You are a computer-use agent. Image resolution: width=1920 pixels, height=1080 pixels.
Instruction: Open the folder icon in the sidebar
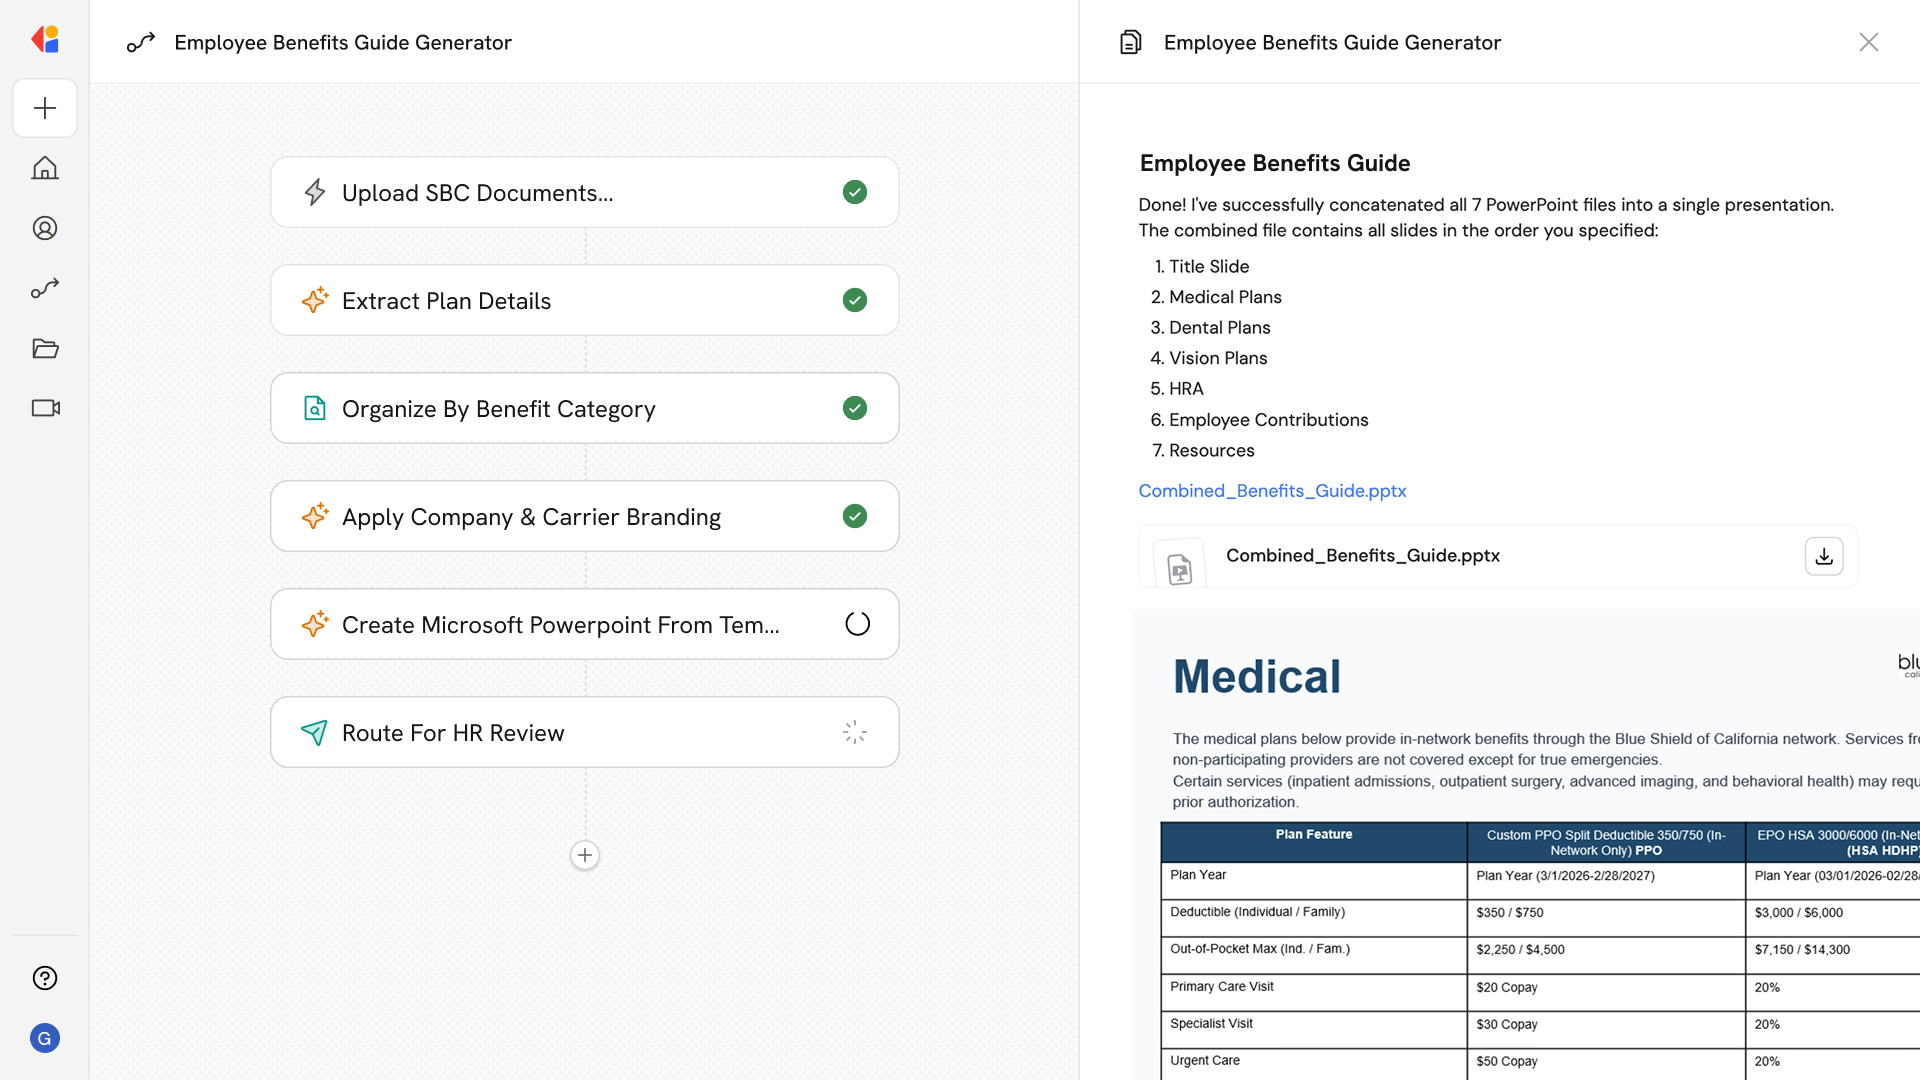(x=45, y=348)
